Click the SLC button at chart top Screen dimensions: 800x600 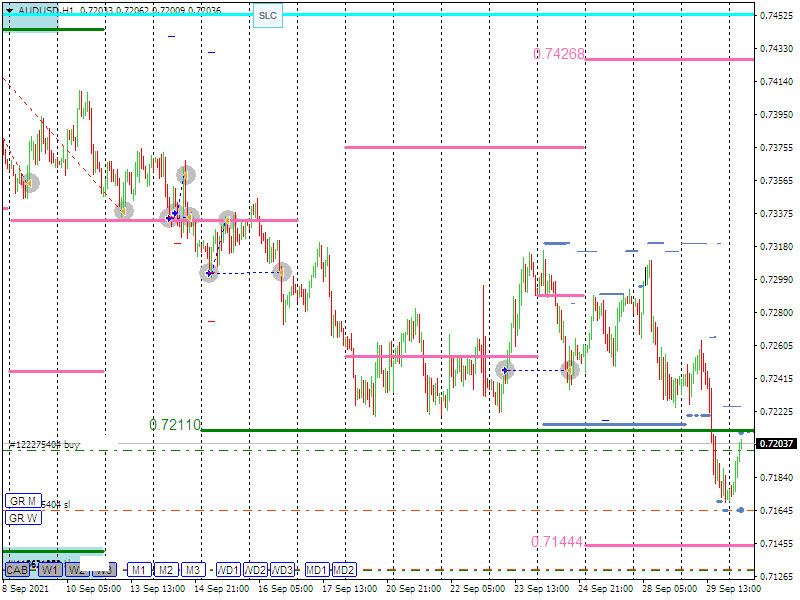(x=267, y=16)
